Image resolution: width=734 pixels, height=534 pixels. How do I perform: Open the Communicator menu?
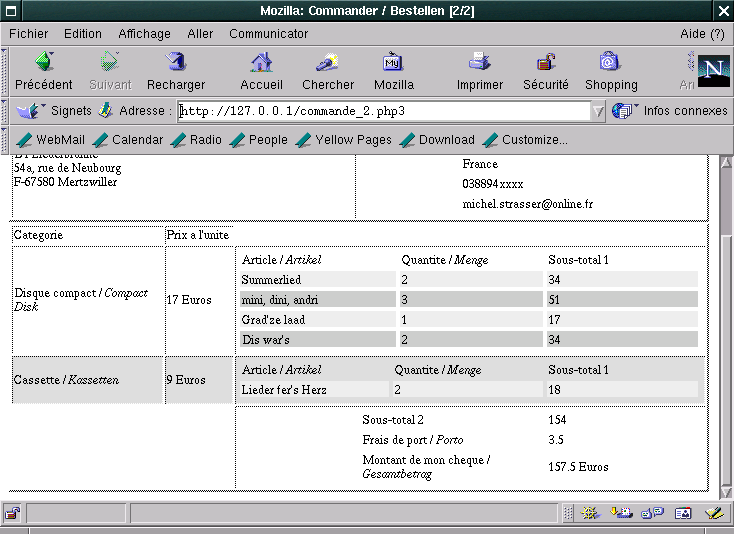coord(268,33)
